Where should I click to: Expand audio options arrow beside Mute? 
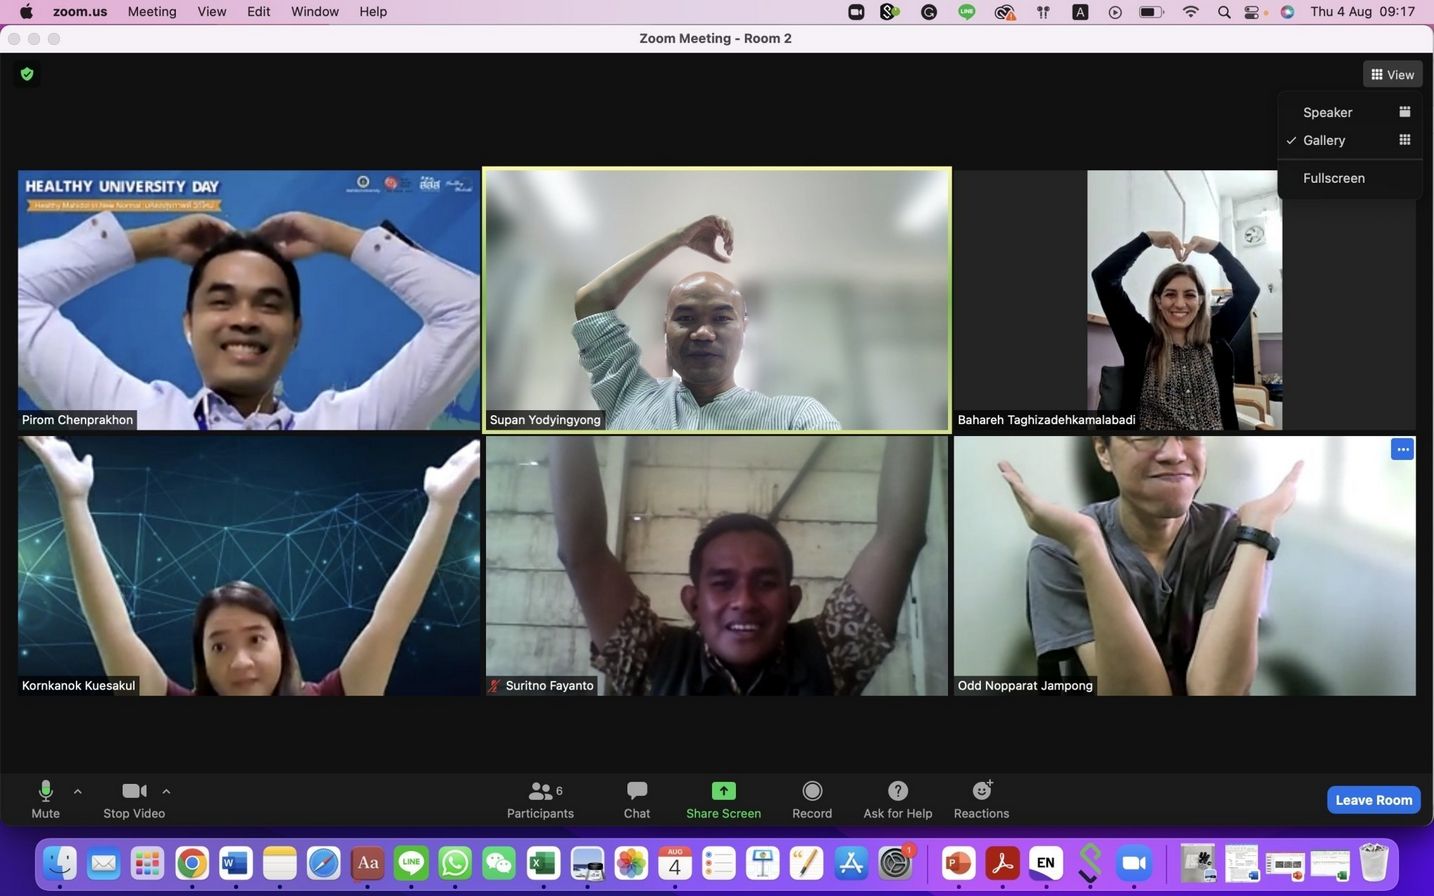point(78,791)
